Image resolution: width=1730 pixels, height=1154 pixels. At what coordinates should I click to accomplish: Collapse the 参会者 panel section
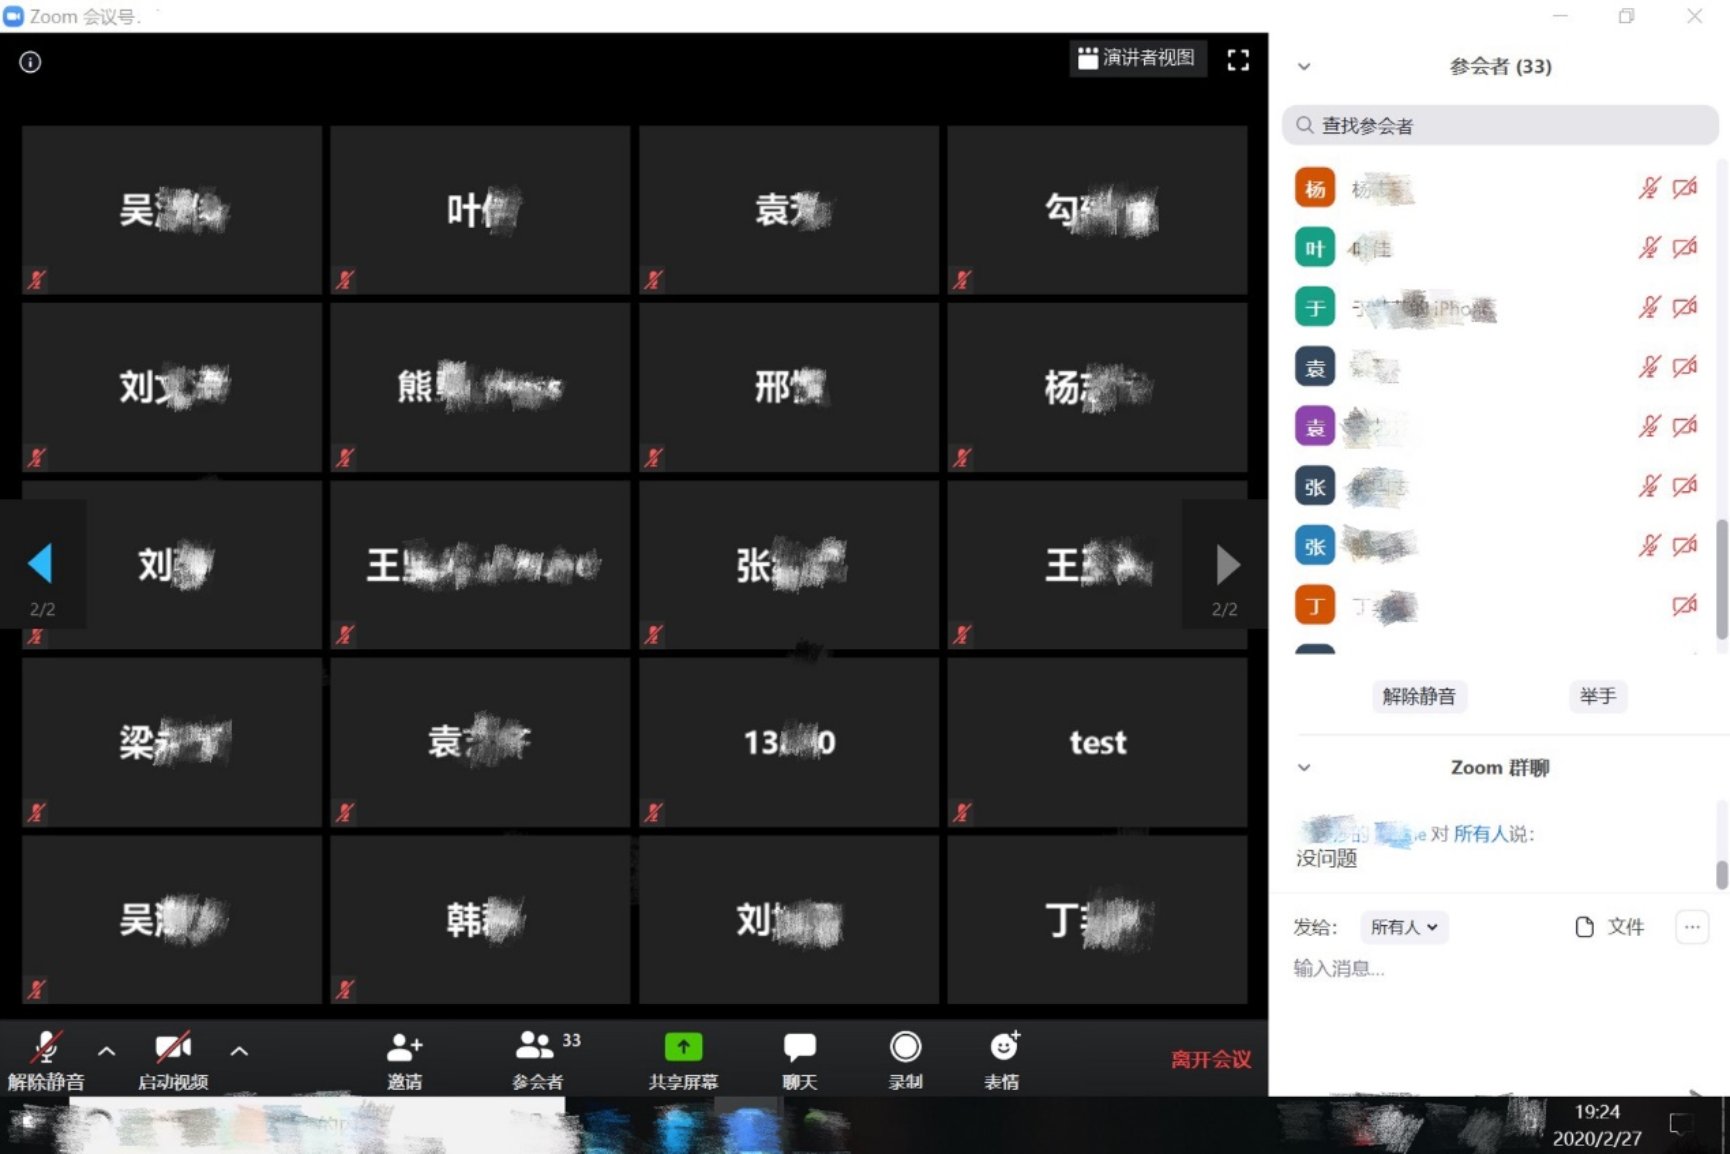pyautogui.click(x=1304, y=66)
